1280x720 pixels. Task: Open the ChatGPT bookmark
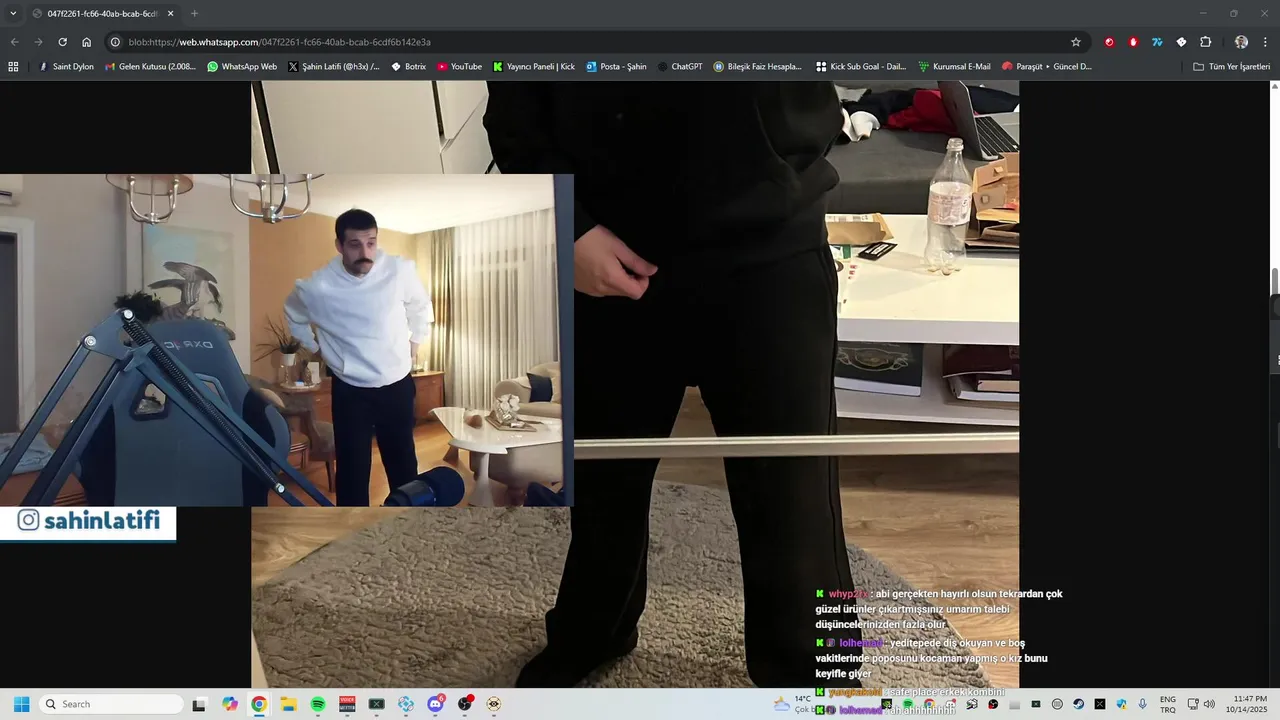pyautogui.click(x=680, y=67)
